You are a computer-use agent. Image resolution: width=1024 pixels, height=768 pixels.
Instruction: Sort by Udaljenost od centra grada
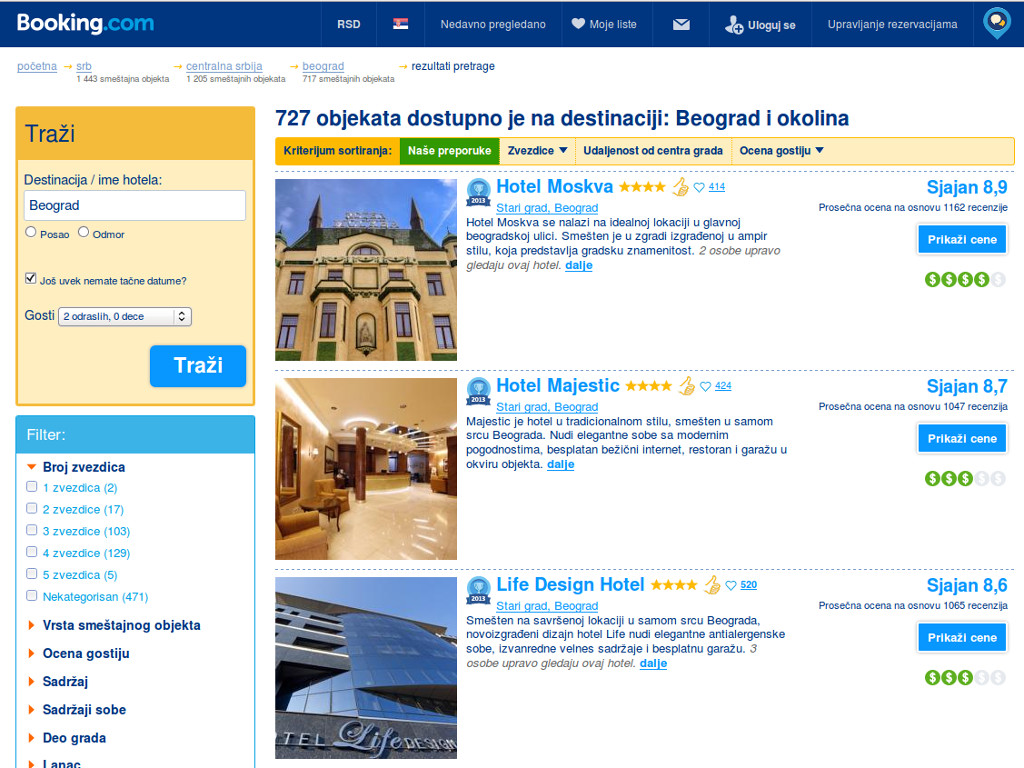[x=653, y=151]
